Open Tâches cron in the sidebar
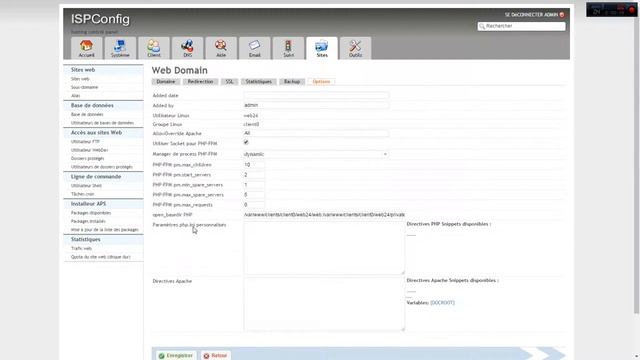 pos(82,194)
